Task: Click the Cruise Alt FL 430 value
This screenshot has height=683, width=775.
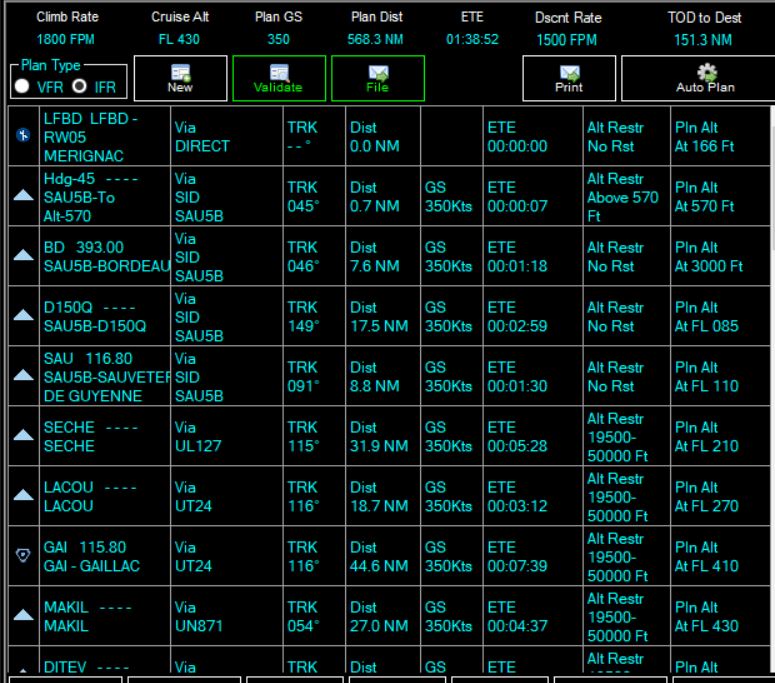Action: tap(179, 40)
